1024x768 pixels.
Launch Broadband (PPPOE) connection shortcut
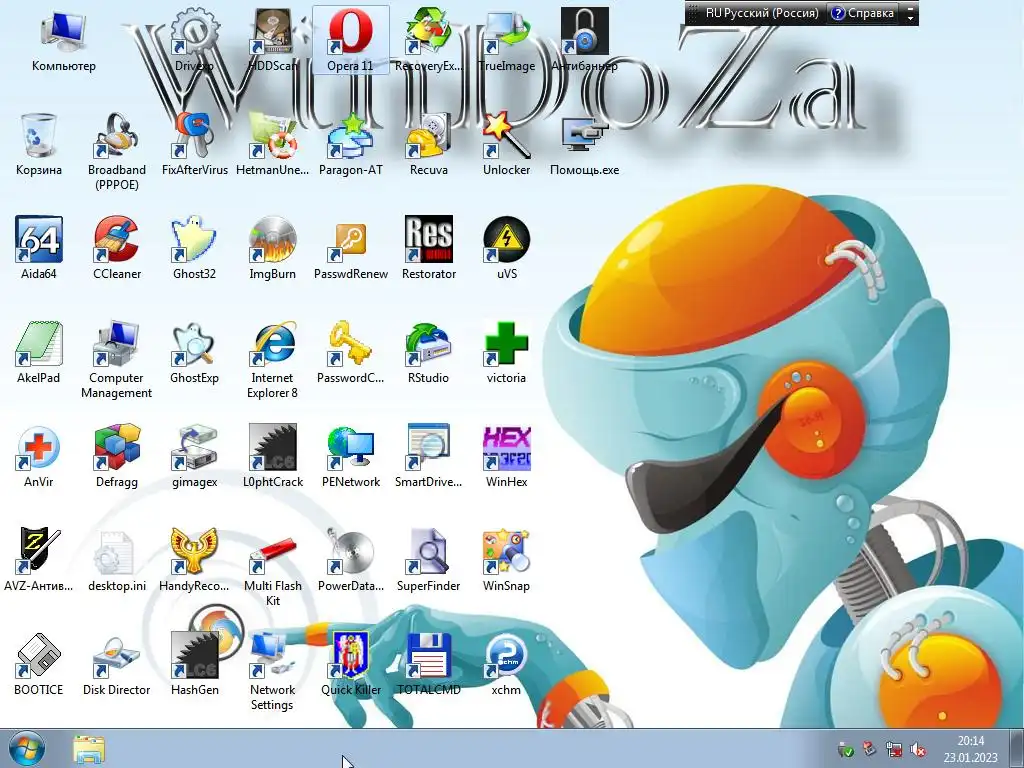[117, 152]
